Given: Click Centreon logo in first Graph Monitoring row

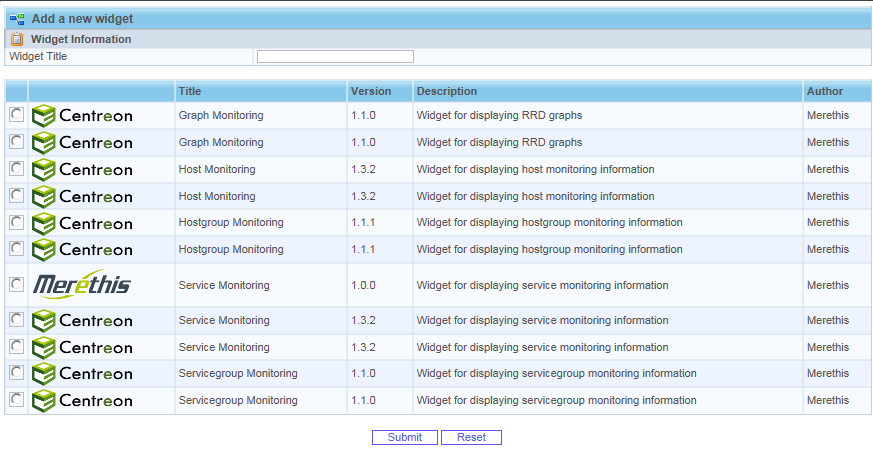Looking at the screenshot, I should [82, 116].
